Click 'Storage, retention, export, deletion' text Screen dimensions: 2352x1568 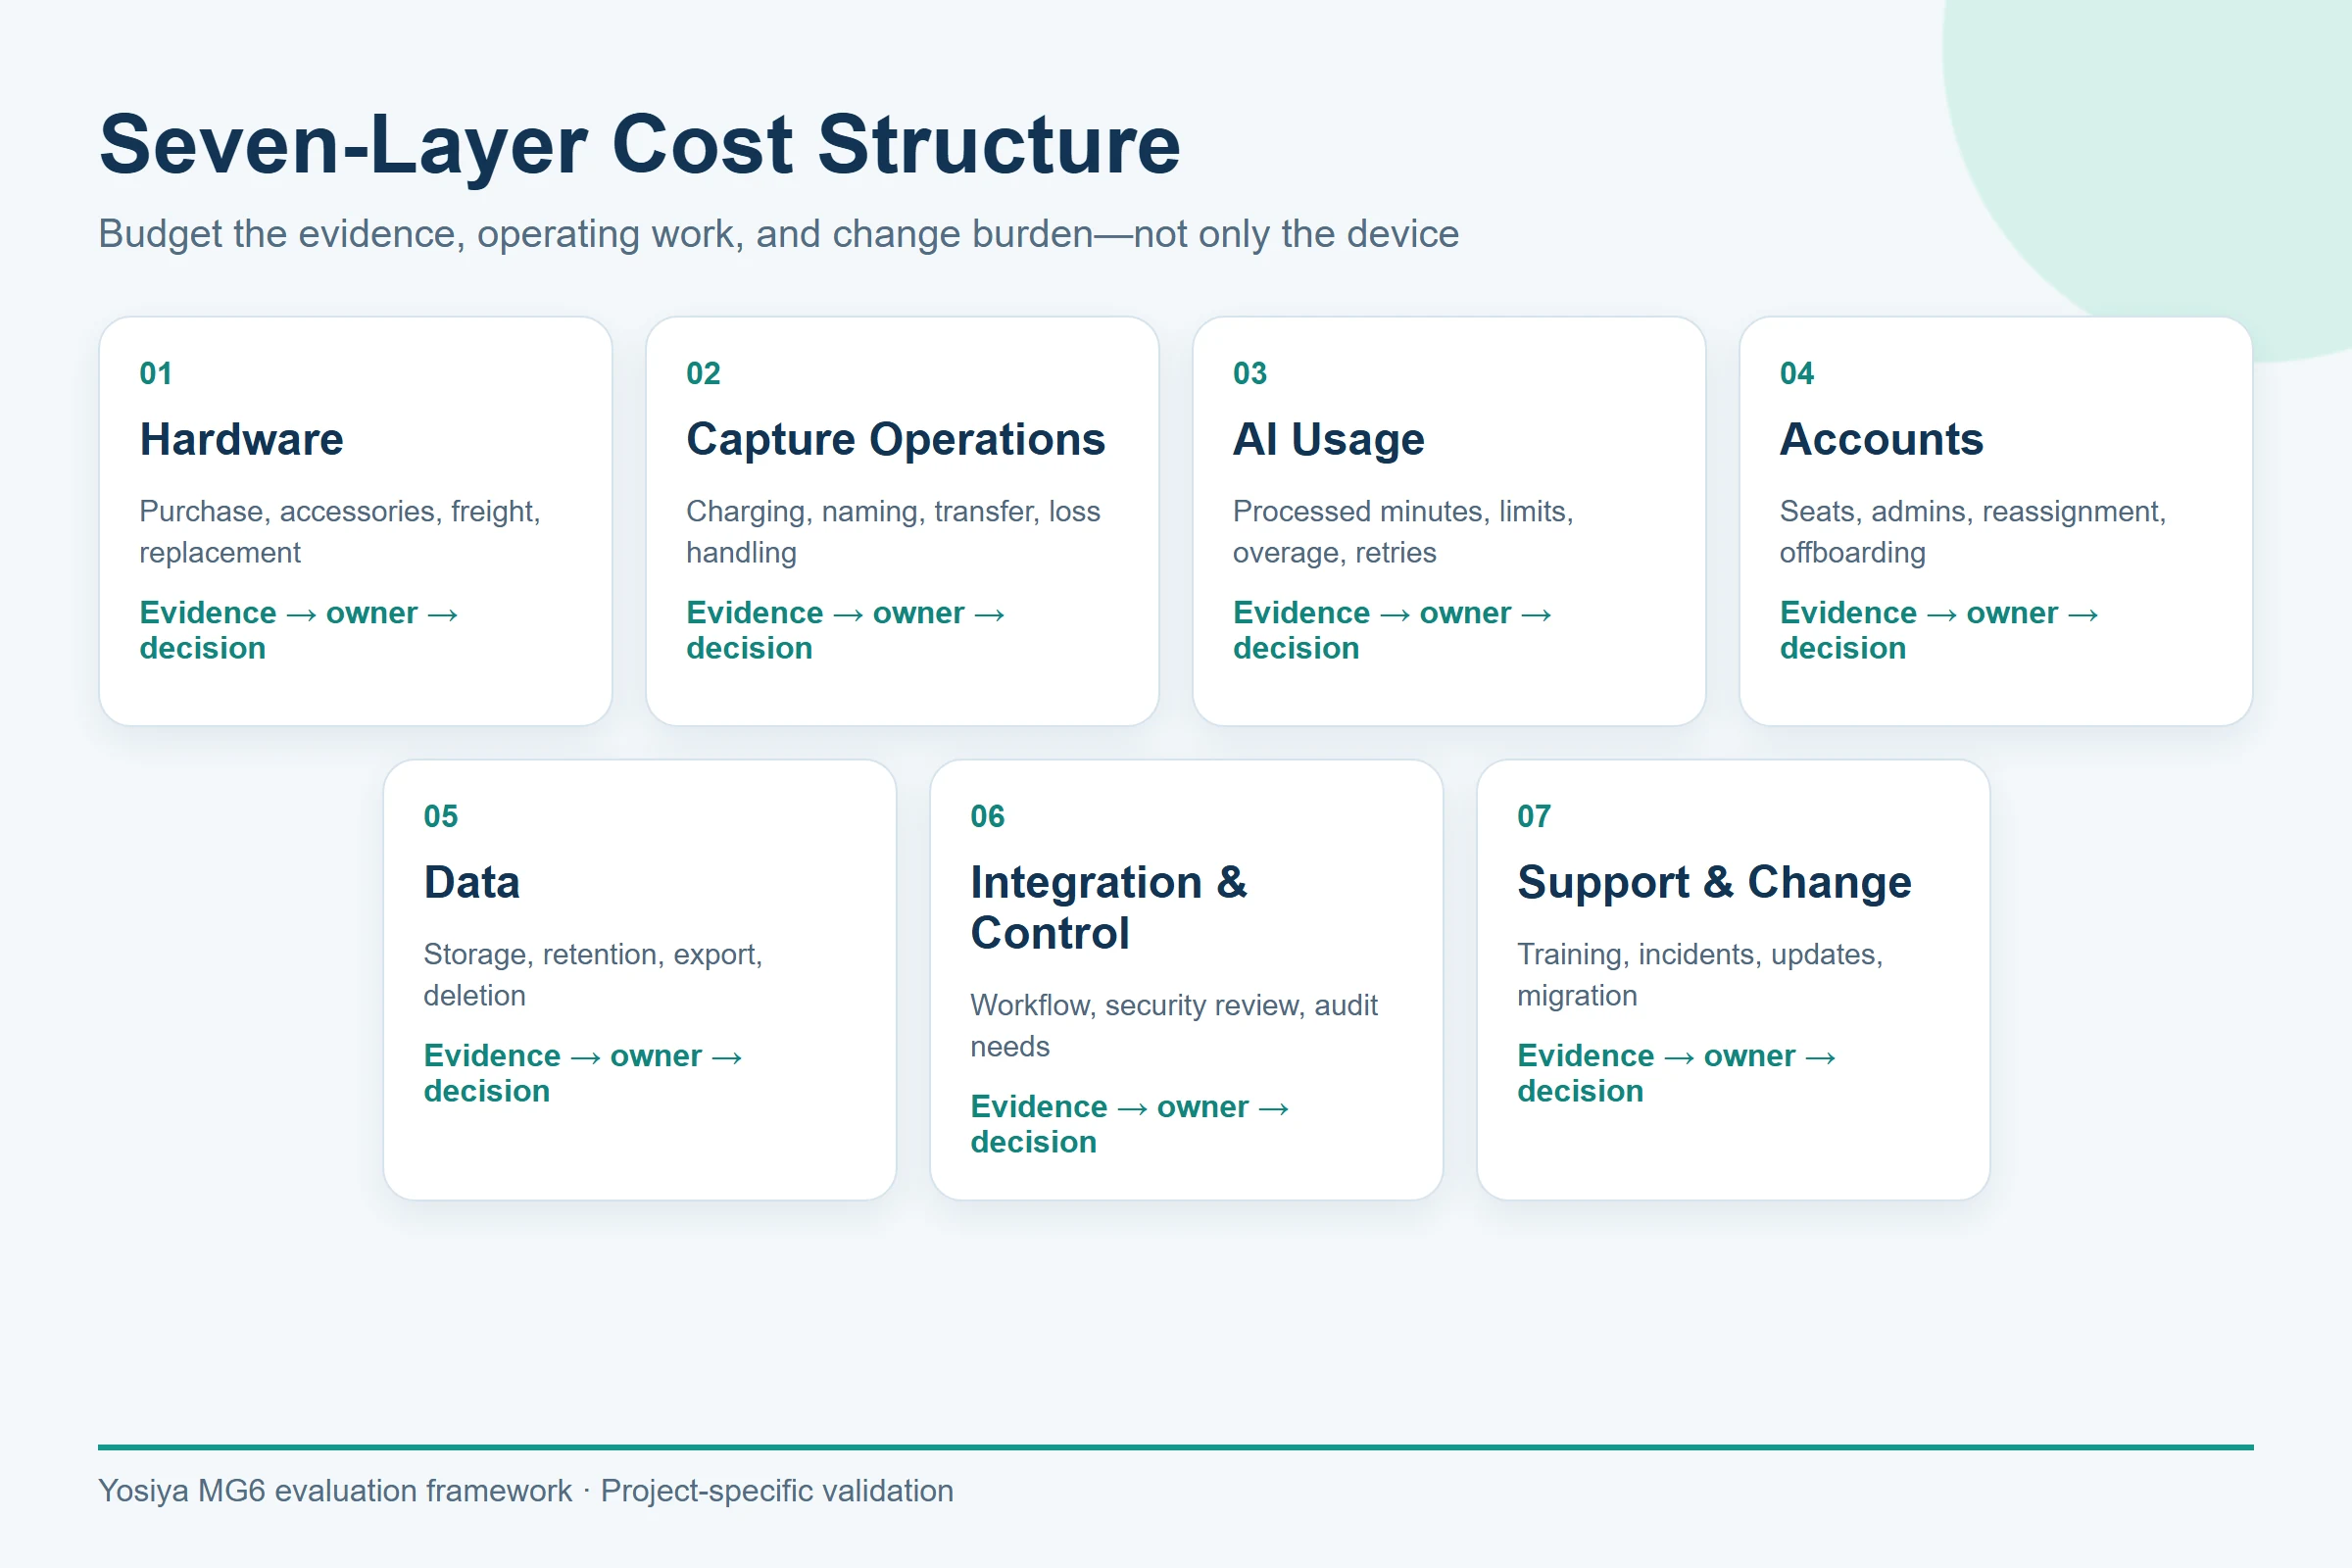593,974
